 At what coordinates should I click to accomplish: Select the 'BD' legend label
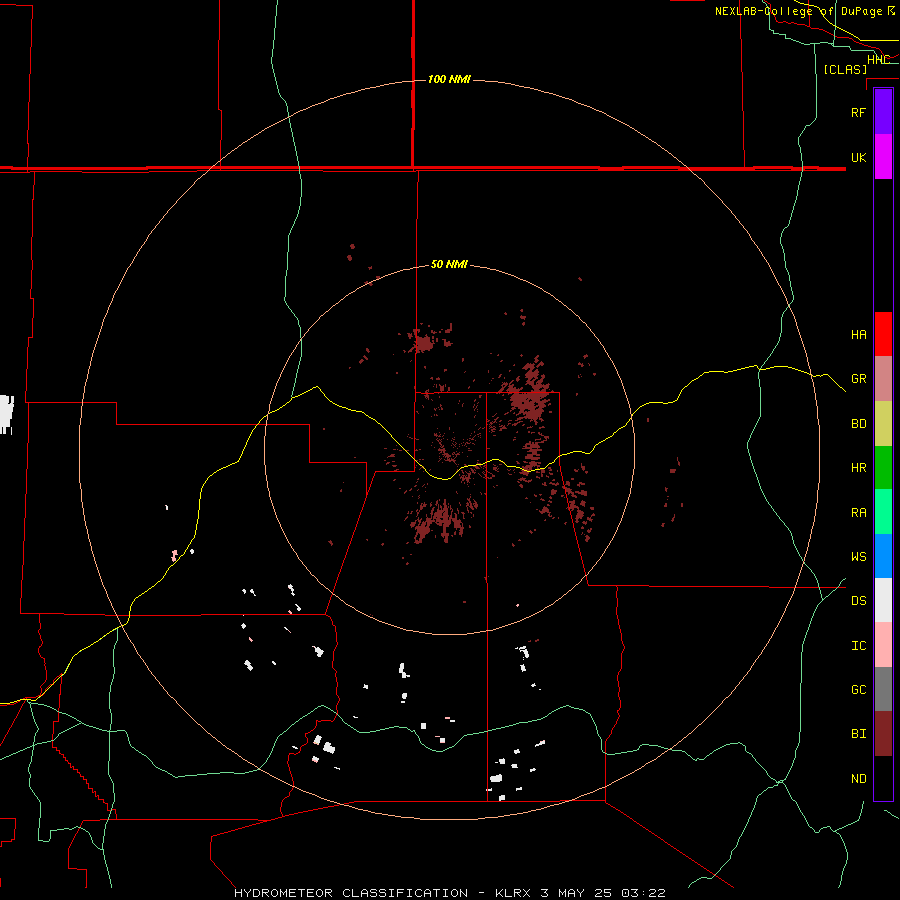(858, 424)
